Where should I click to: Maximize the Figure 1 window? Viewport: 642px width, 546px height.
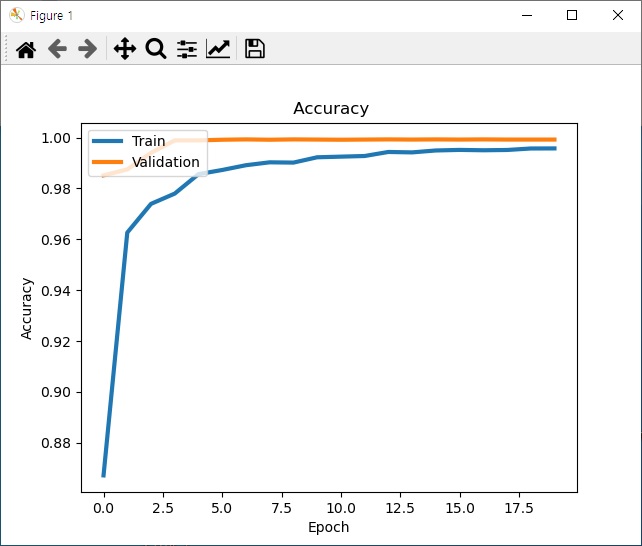click(572, 15)
